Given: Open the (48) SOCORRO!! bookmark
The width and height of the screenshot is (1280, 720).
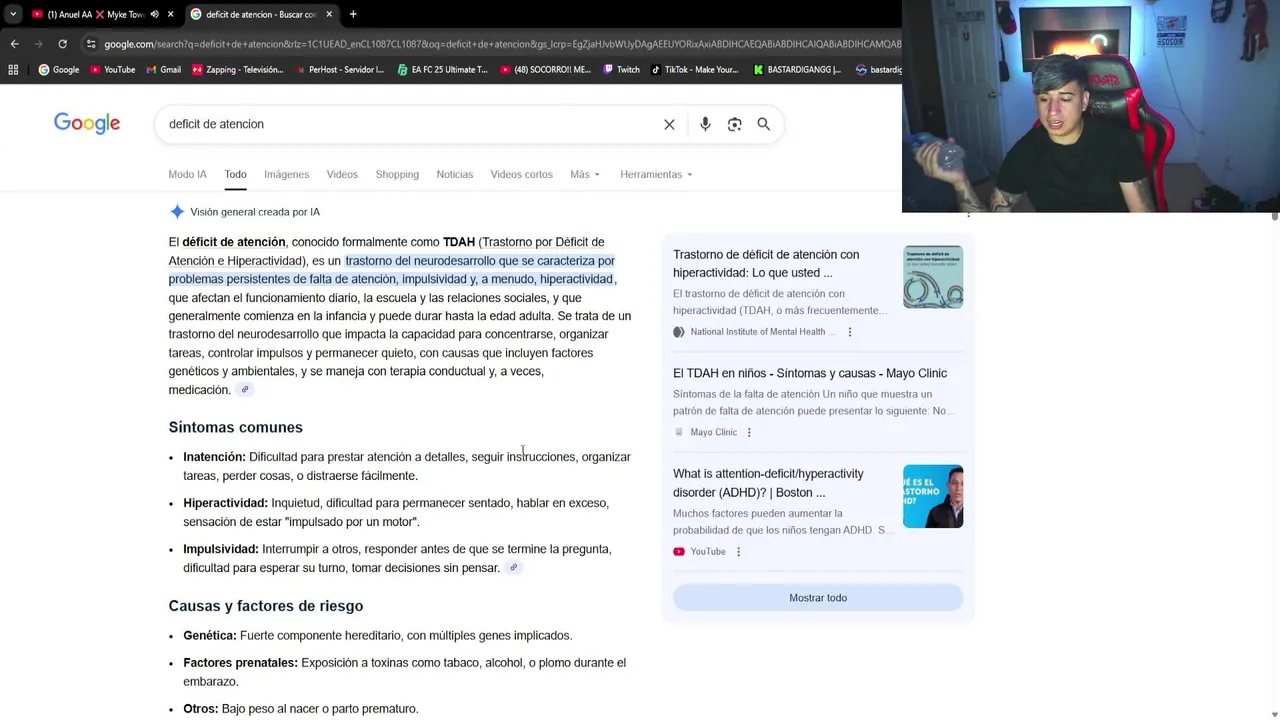Looking at the screenshot, I should (x=546, y=69).
